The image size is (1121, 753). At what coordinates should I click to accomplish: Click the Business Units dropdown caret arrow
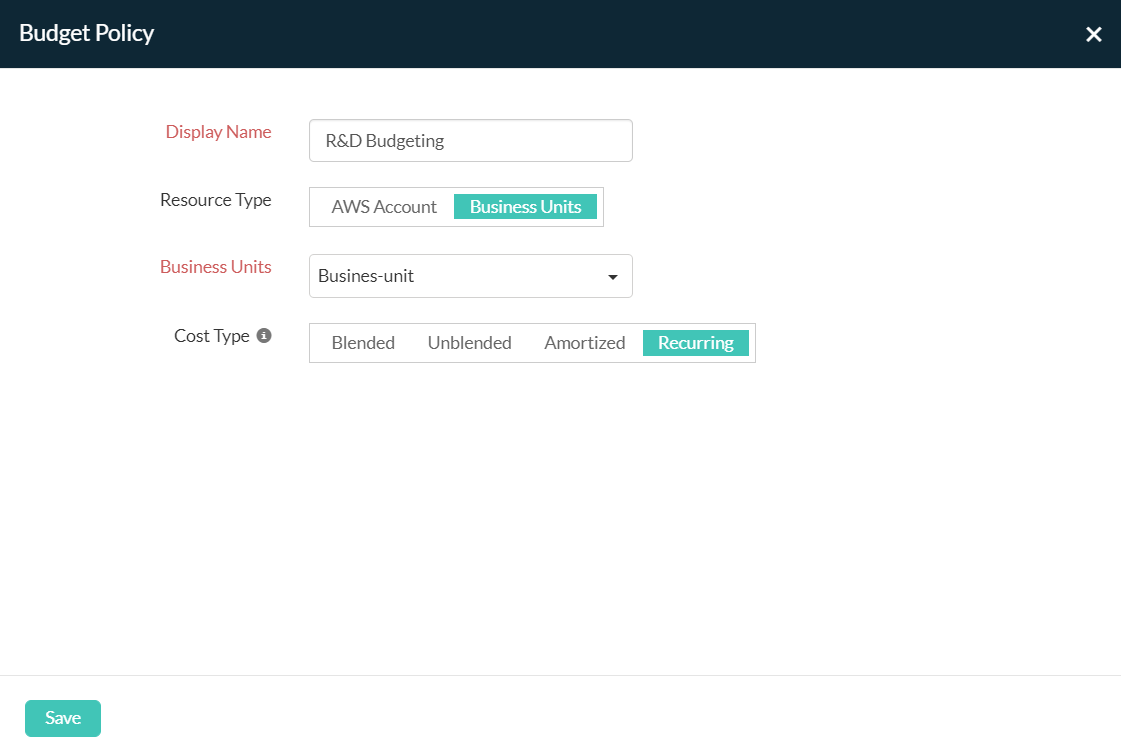tap(613, 277)
